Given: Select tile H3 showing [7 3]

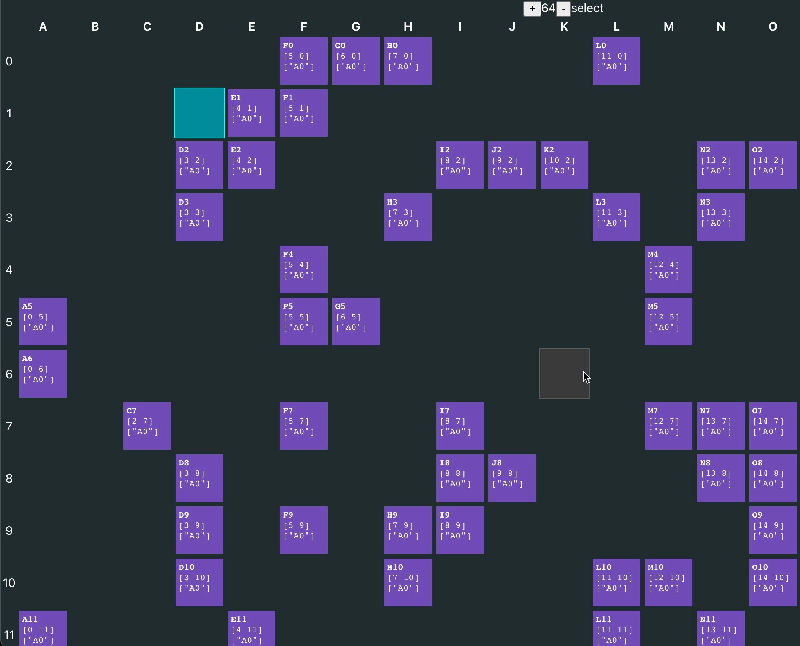Looking at the screenshot, I should pos(407,217).
